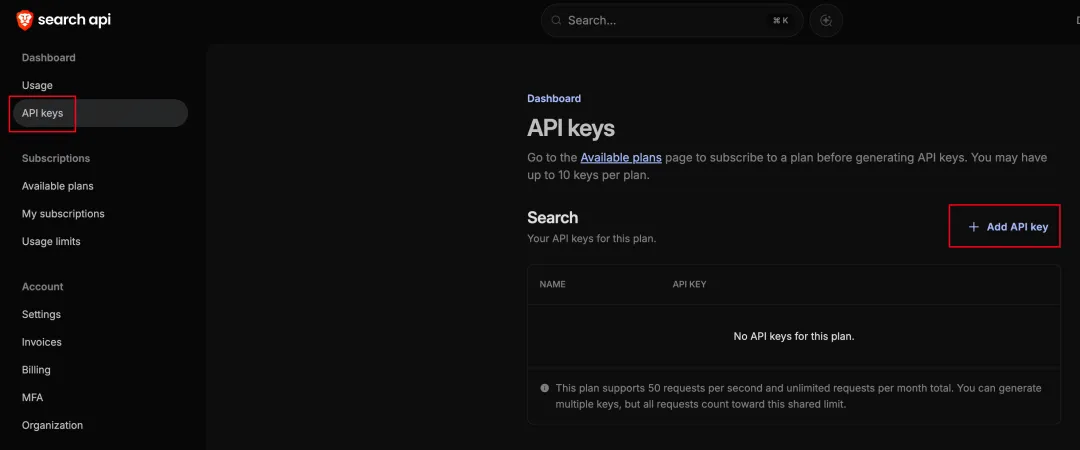Click the magnifier icon in search bar
This screenshot has height=450, width=1080.
pos(556,20)
